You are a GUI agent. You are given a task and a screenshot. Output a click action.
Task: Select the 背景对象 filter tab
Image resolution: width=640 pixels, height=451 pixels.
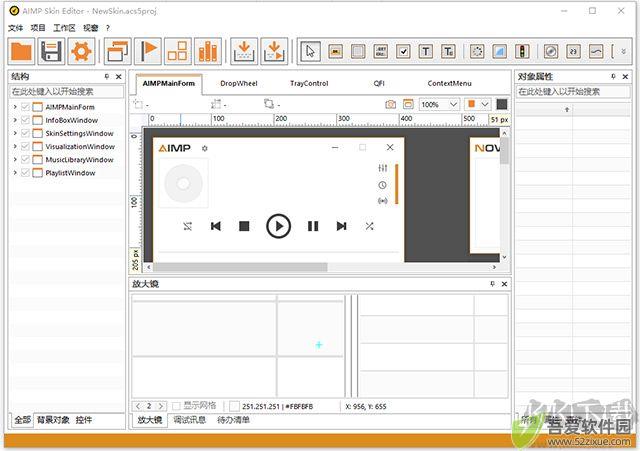tap(53, 420)
